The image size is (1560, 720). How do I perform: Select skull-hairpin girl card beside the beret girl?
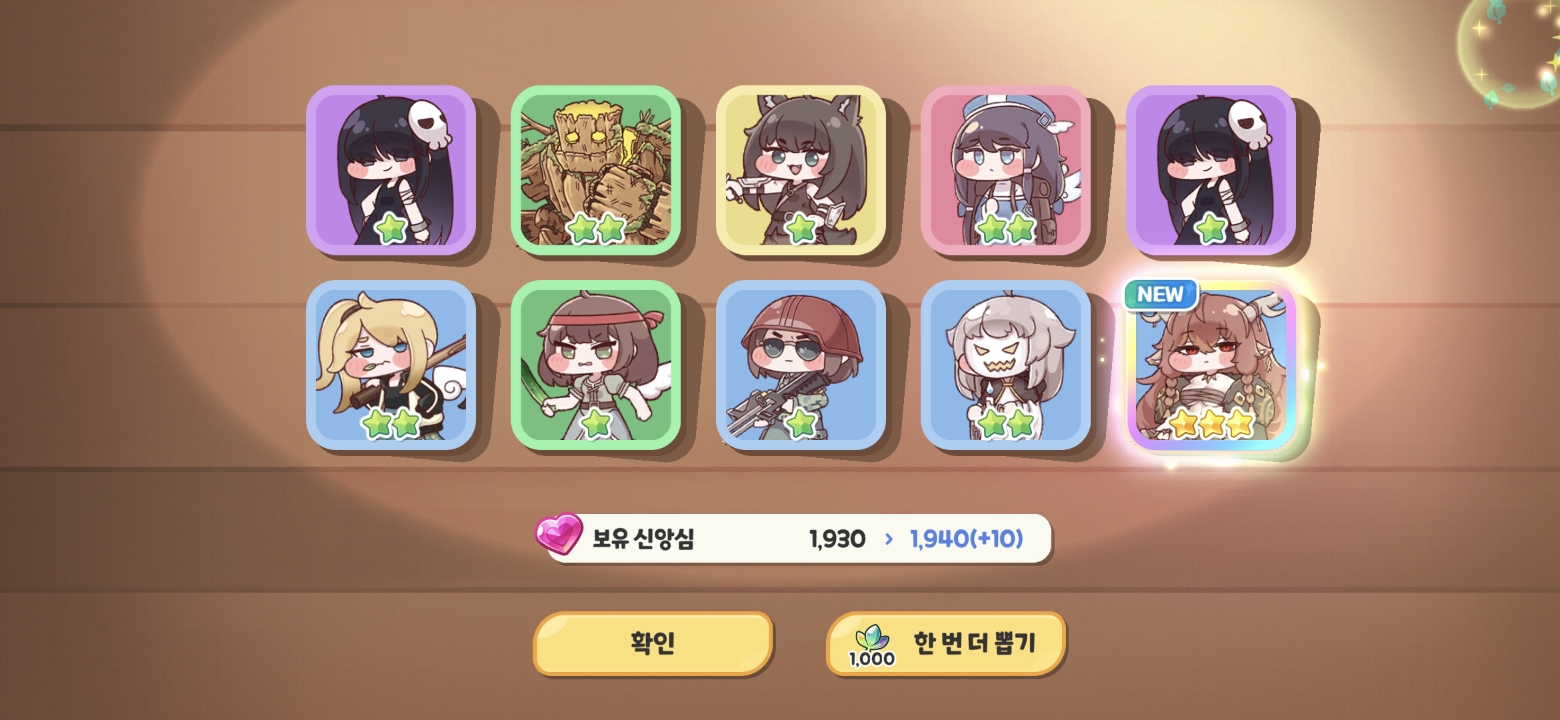point(1211,170)
